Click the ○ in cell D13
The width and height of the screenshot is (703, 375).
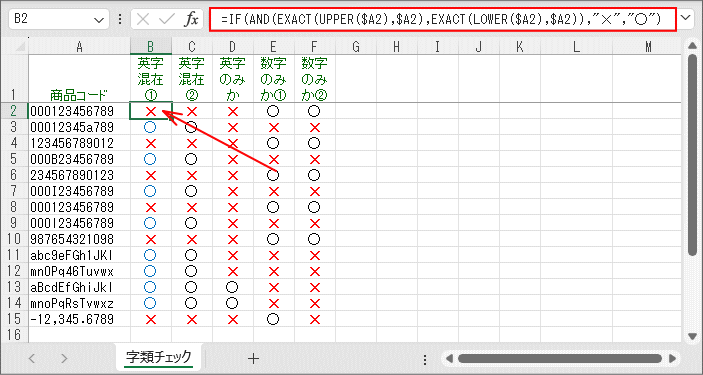(x=232, y=287)
